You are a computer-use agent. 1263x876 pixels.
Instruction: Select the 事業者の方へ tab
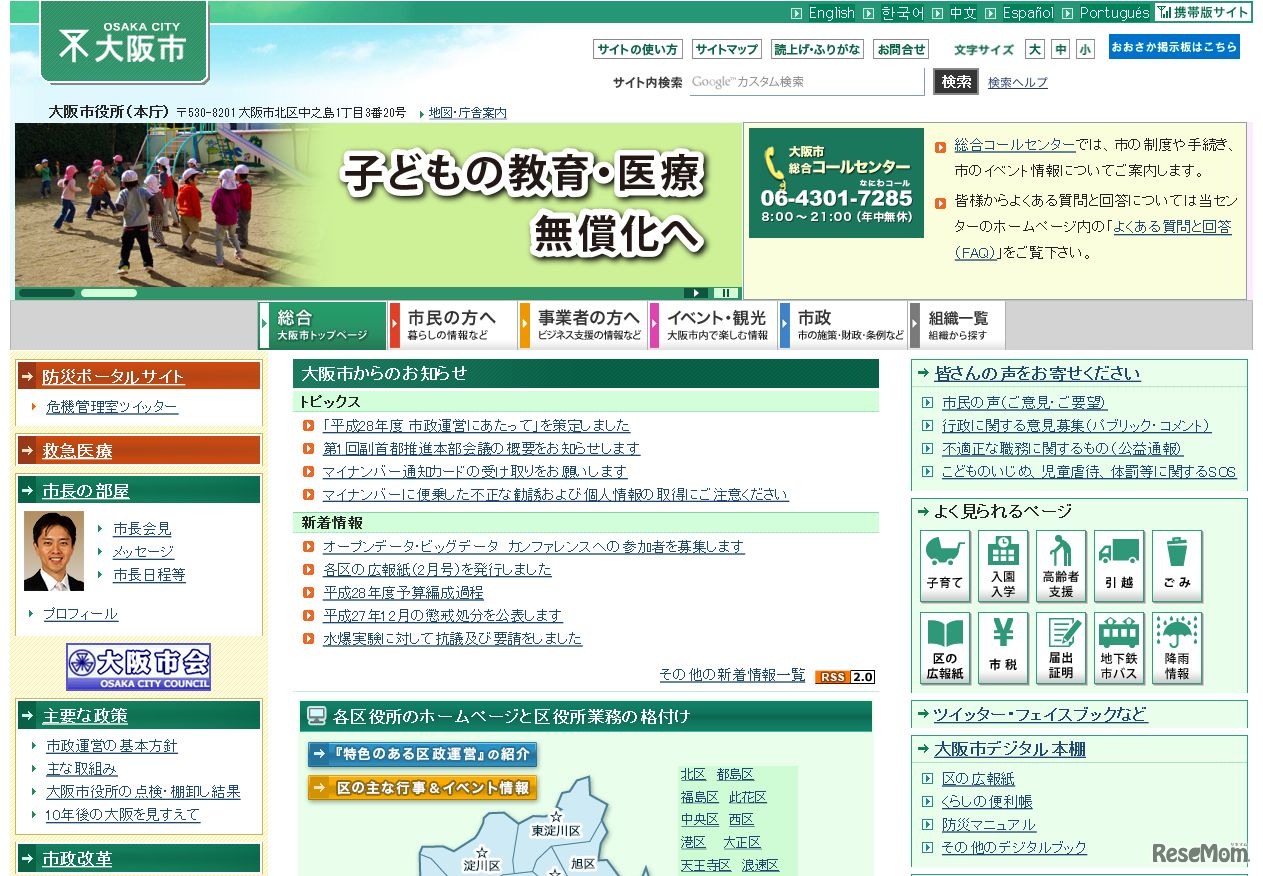point(583,325)
